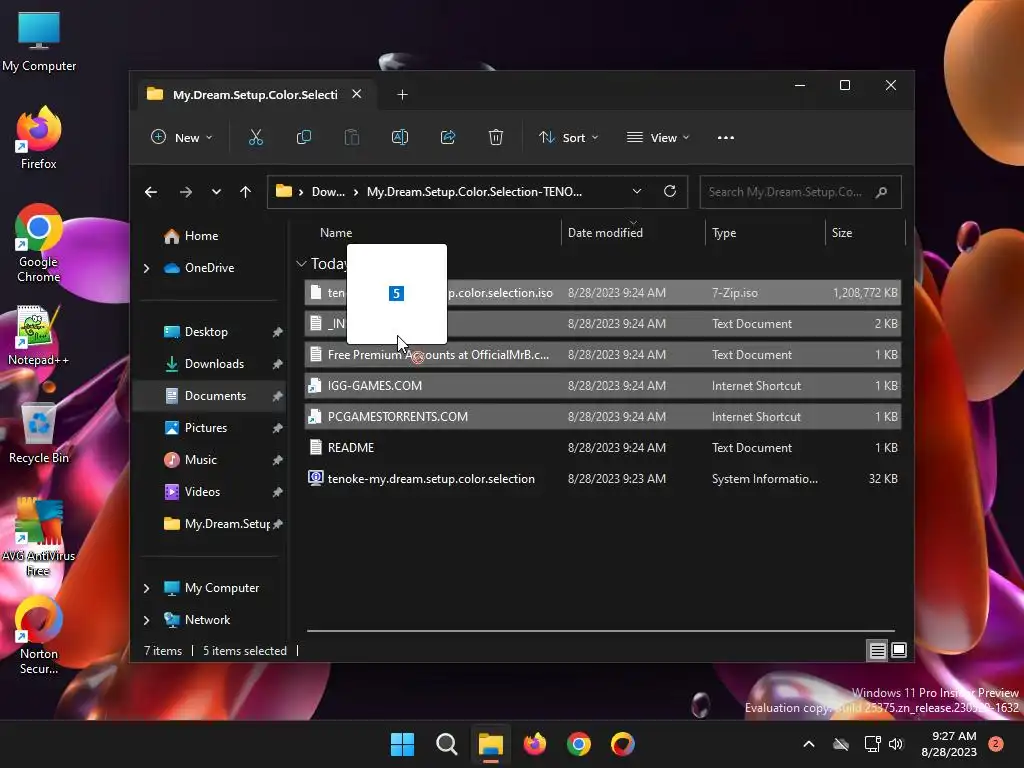Screen dimensions: 1024x768
Task: Open Firefox desktop shortcut
Action: [x=39, y=138]
